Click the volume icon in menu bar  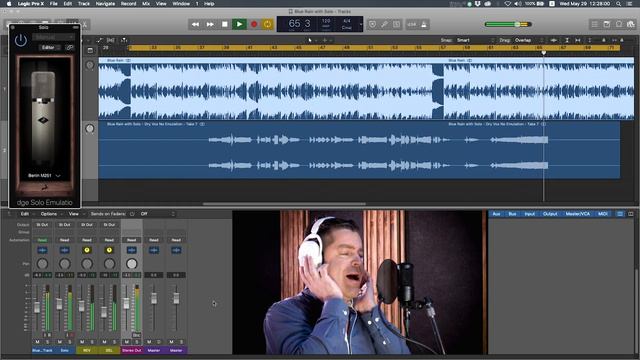tap(518, 4)
